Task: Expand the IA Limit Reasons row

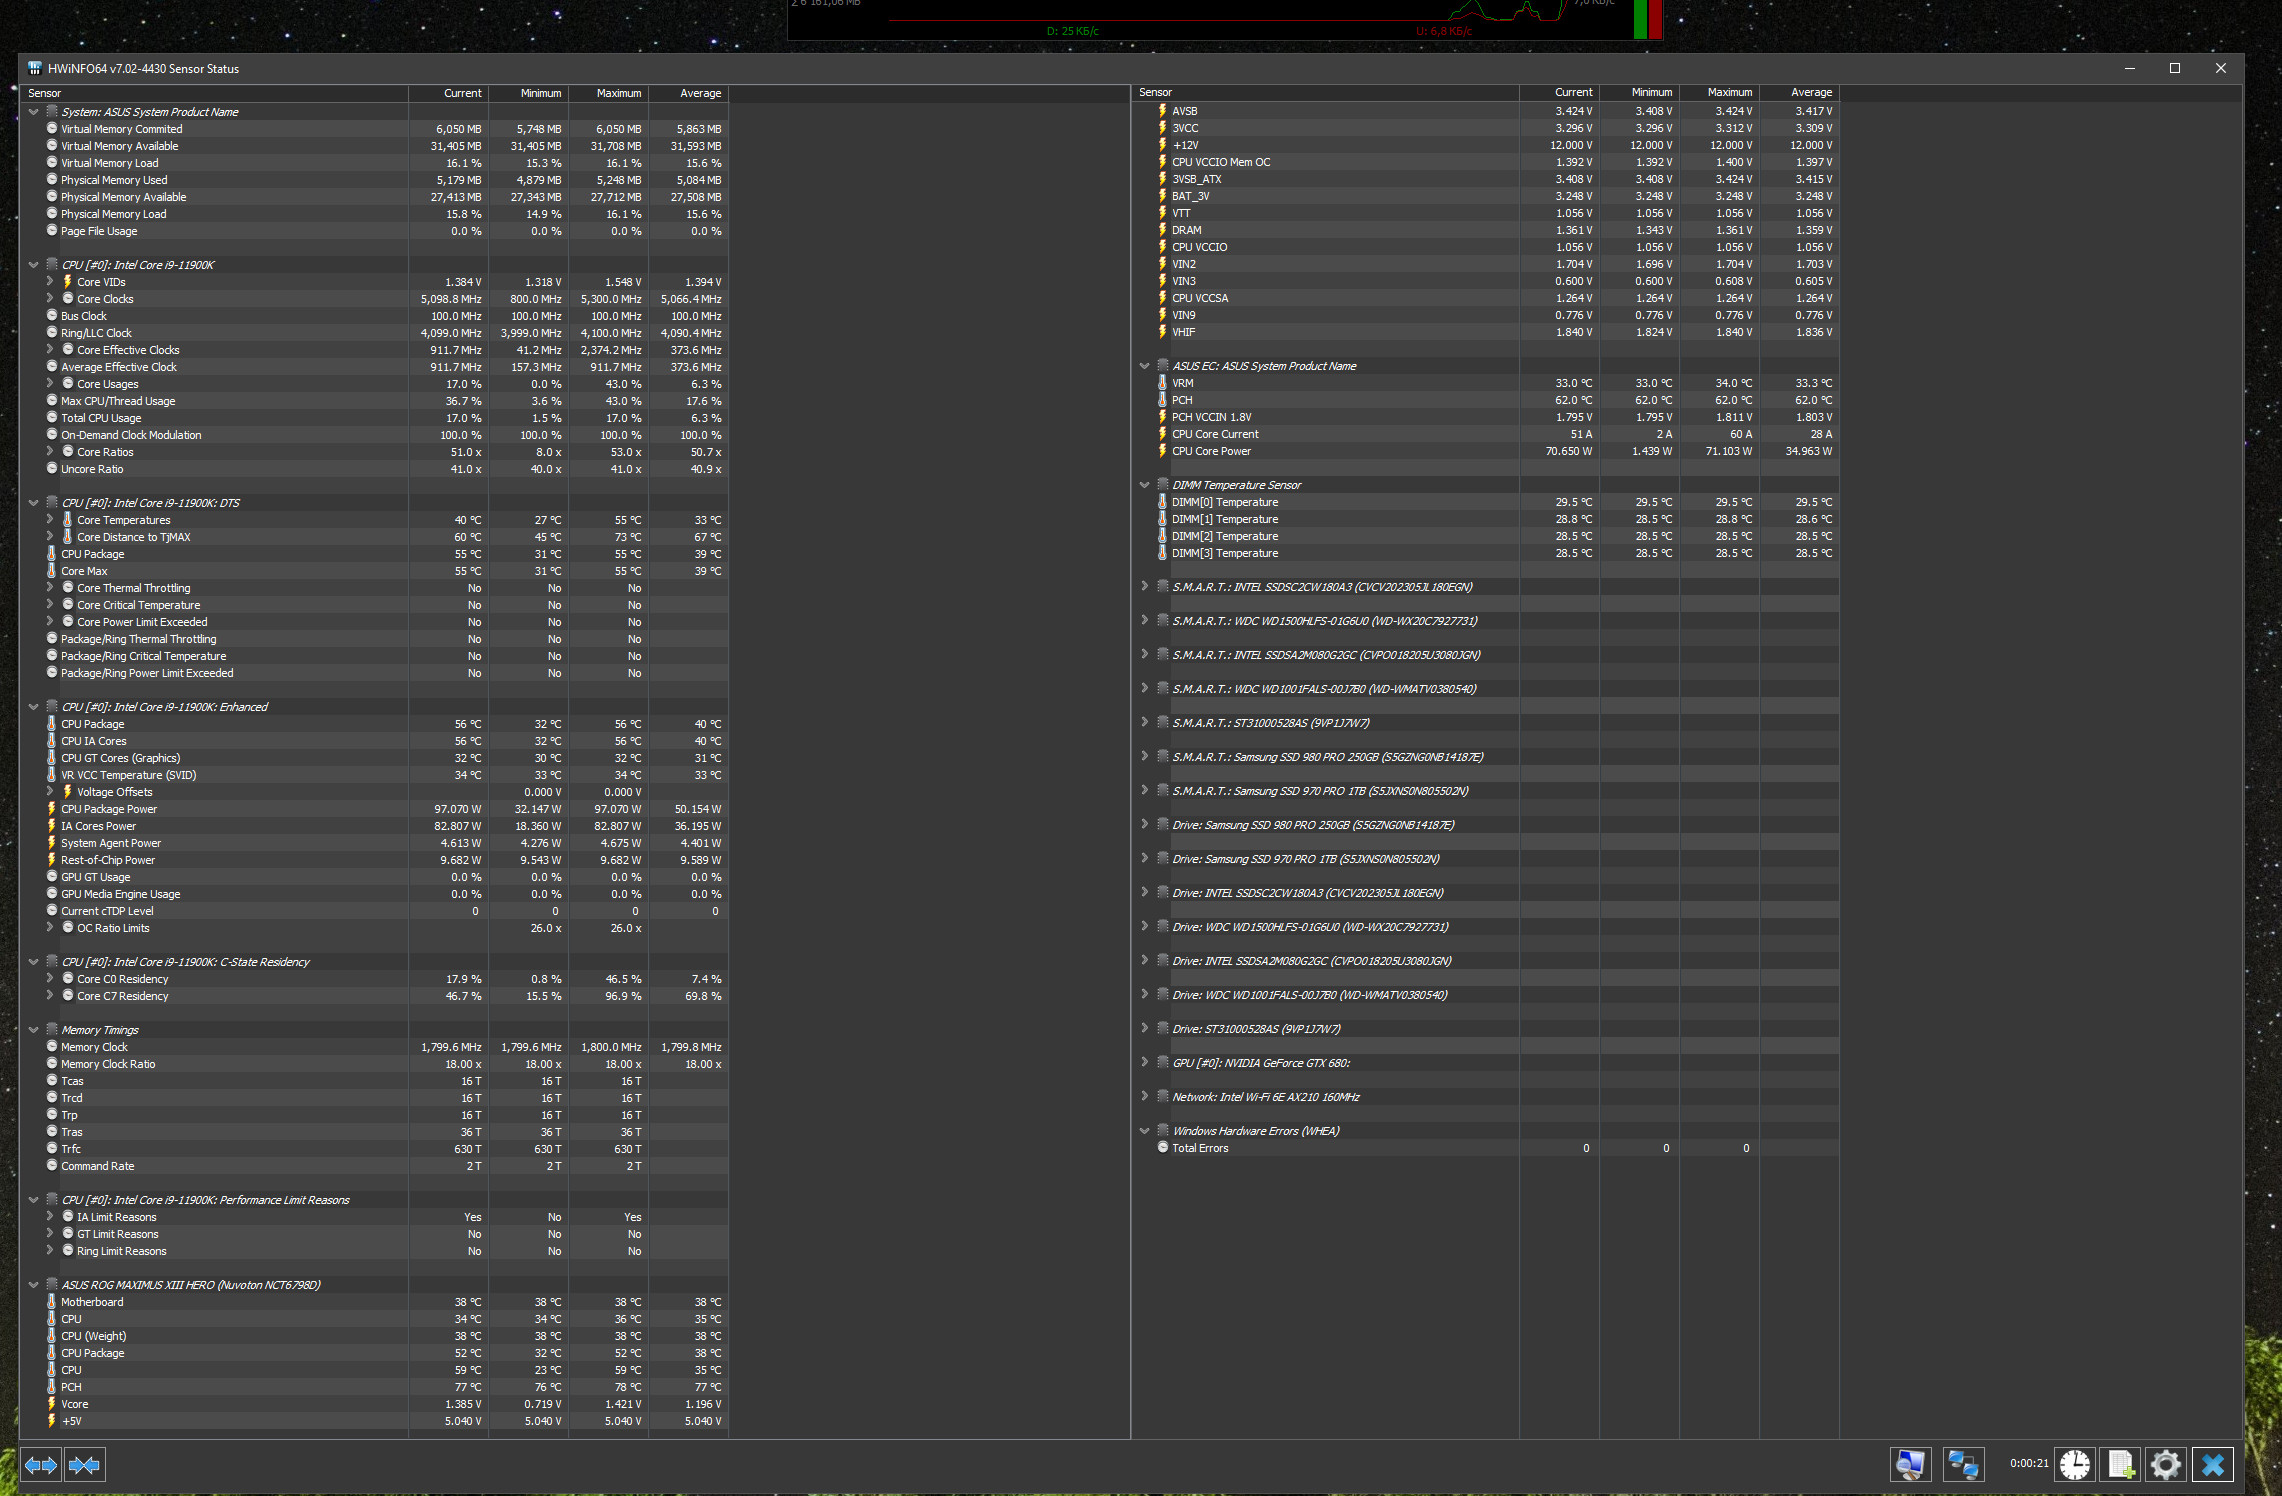Action: pyautogui.click(x=50, y=1217)
